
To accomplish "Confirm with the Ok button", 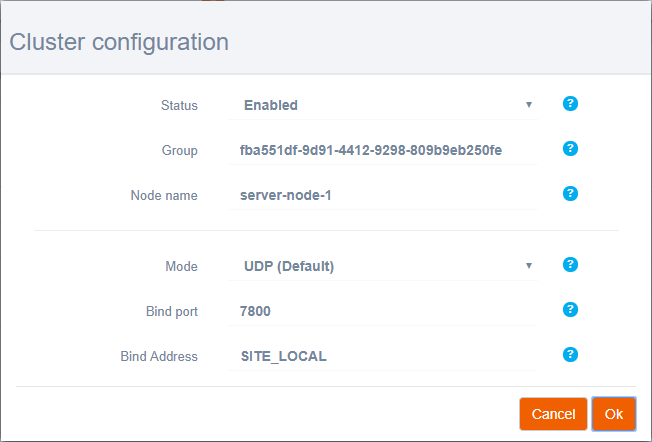I will pyautogui.click(x=613, y=414).
